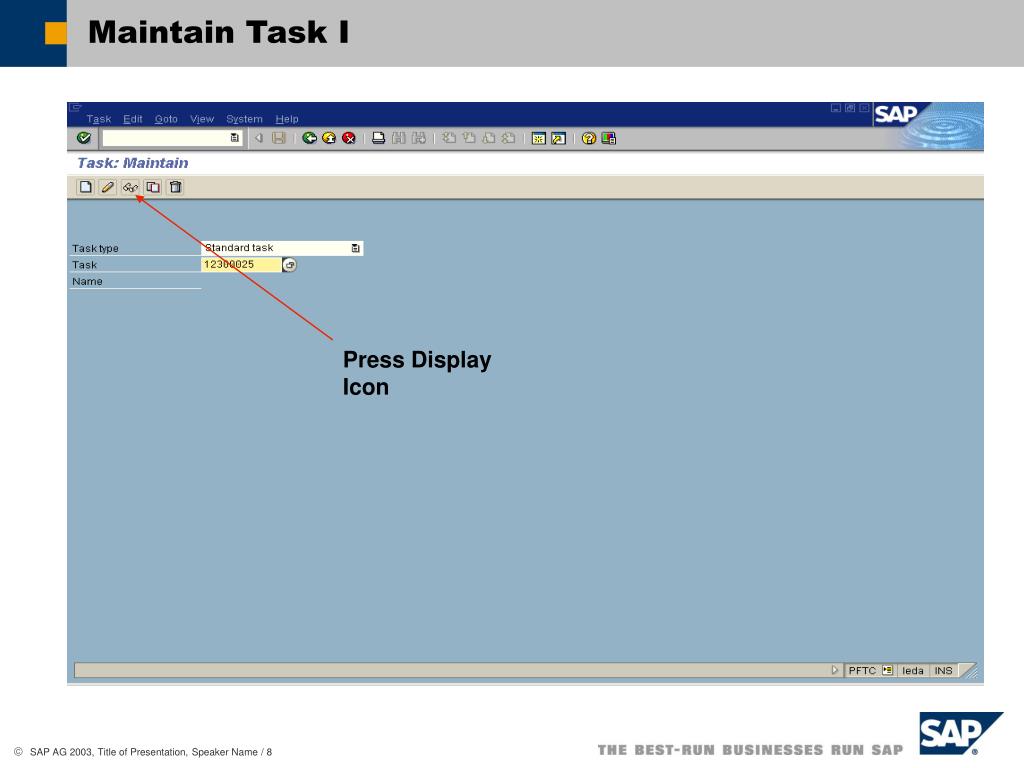Open search help beside the Task number field
Image resolution: width=1024 pixels, height=768 pixels.
point(289,264)
